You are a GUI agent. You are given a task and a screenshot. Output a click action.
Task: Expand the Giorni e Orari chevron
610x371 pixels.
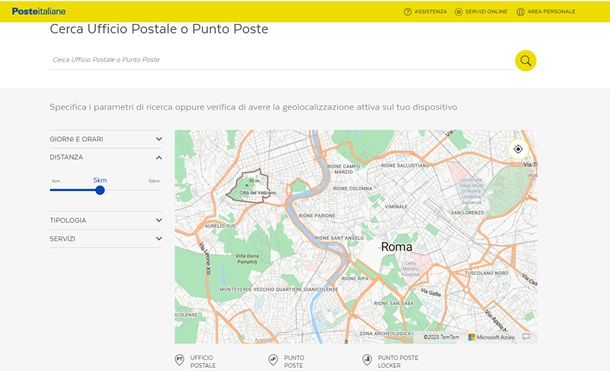[159, 139]
